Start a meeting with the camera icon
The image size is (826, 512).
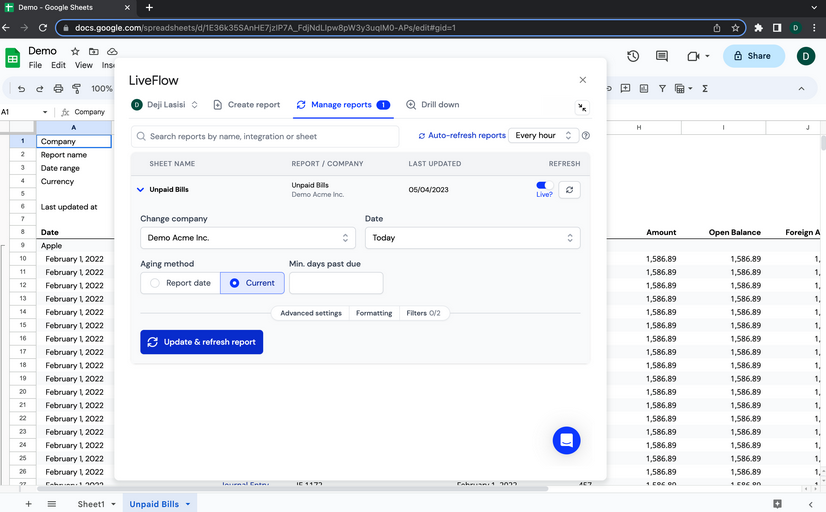(x=693, y=56)
